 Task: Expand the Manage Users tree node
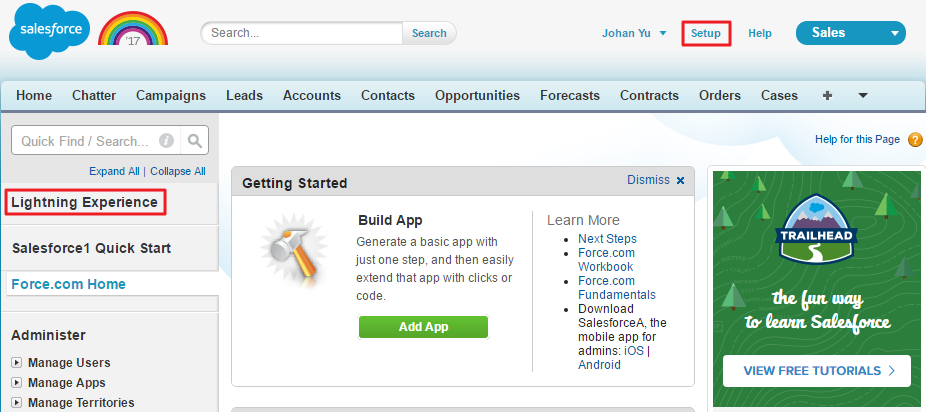(17, 363)
